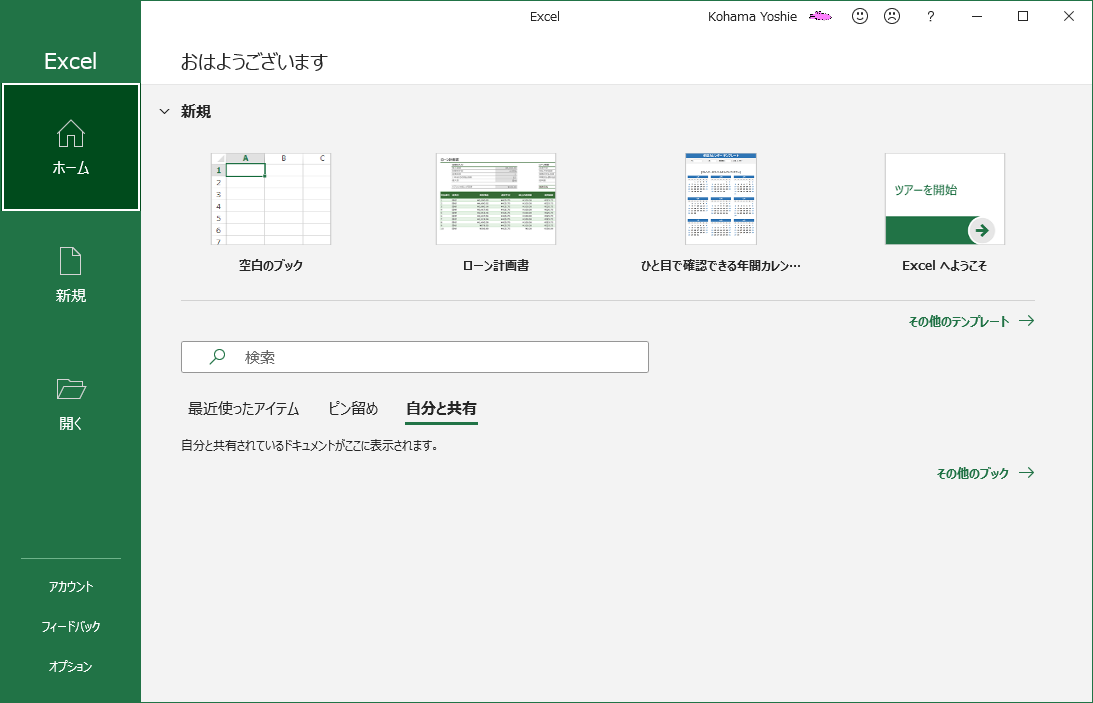Send a frown feedback face icon
The image size is (1093, 703).
pos(892,16)
